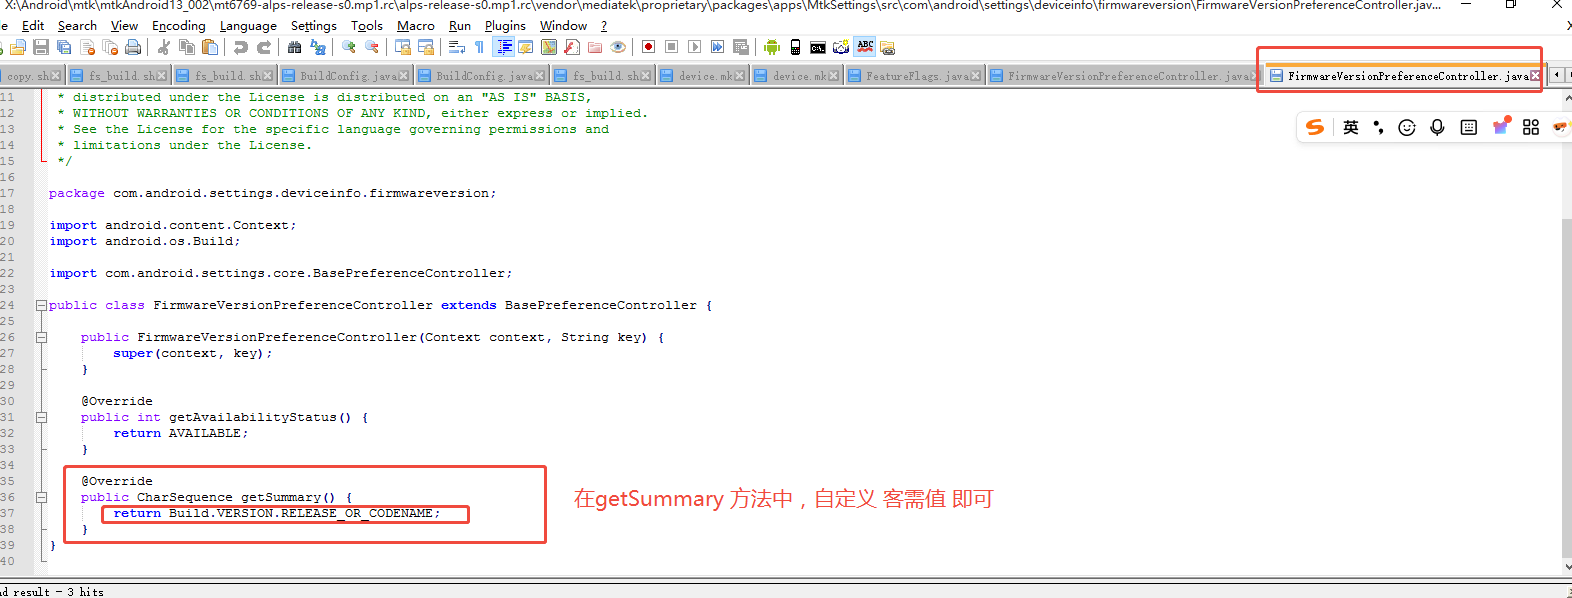Redo the edit via toolbar
Screen dimensions: 1572x598
(x=264, y=47)
